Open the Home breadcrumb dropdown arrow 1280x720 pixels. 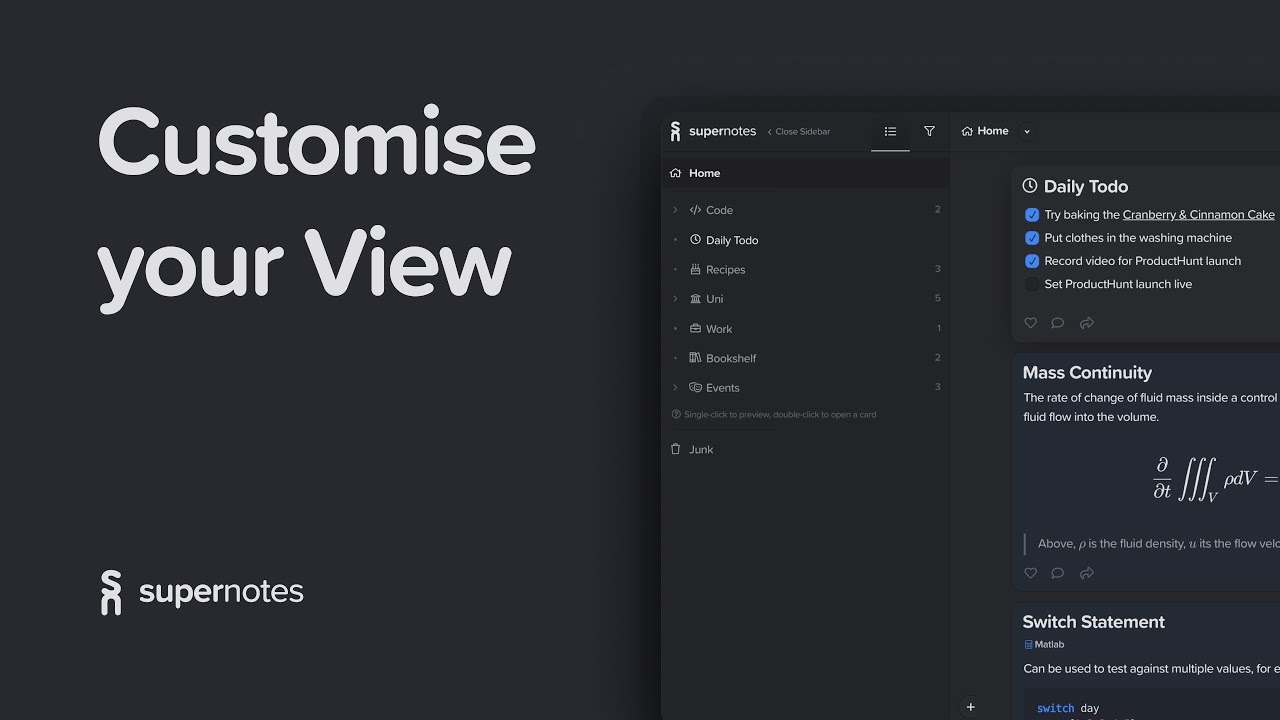coord(1026,131)
